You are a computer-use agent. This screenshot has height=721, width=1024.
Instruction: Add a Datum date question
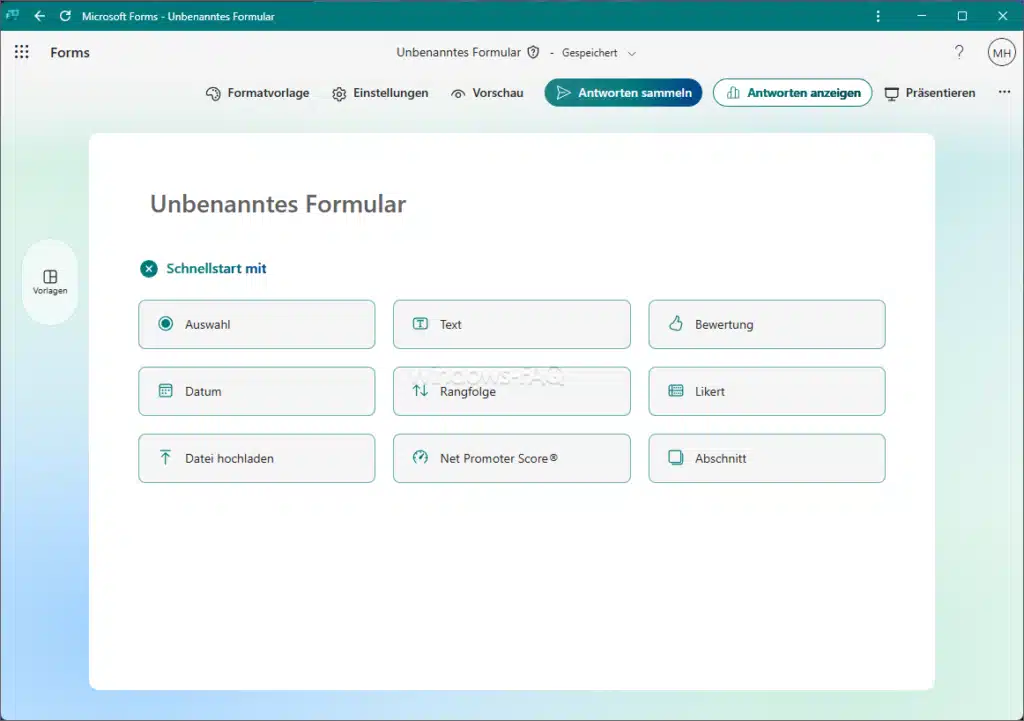pyautogui.click(x=257, y=391)
